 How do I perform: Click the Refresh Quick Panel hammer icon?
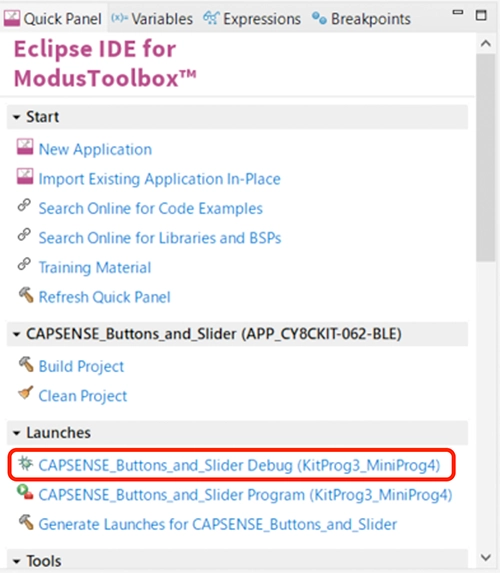point(26,295)
